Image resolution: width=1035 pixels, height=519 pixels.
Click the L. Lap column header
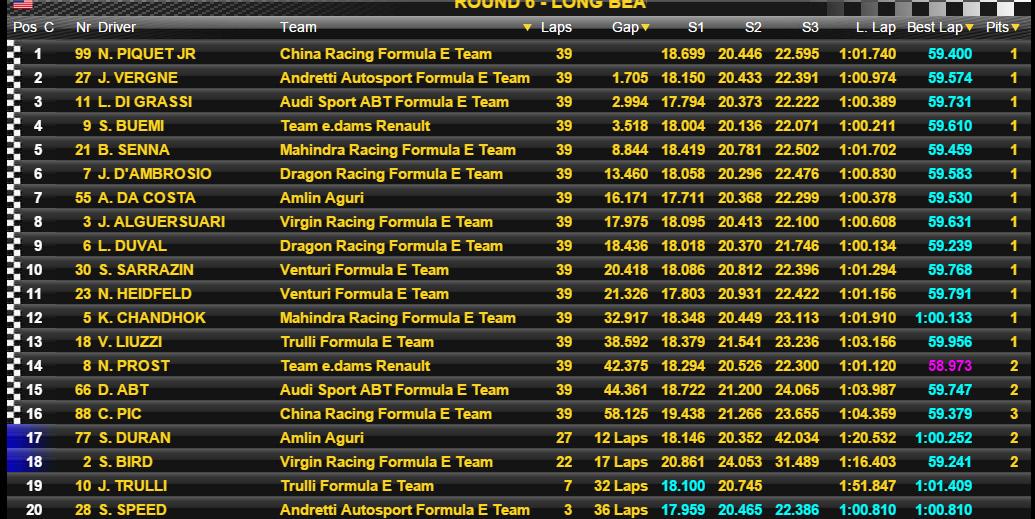[876, 27]
